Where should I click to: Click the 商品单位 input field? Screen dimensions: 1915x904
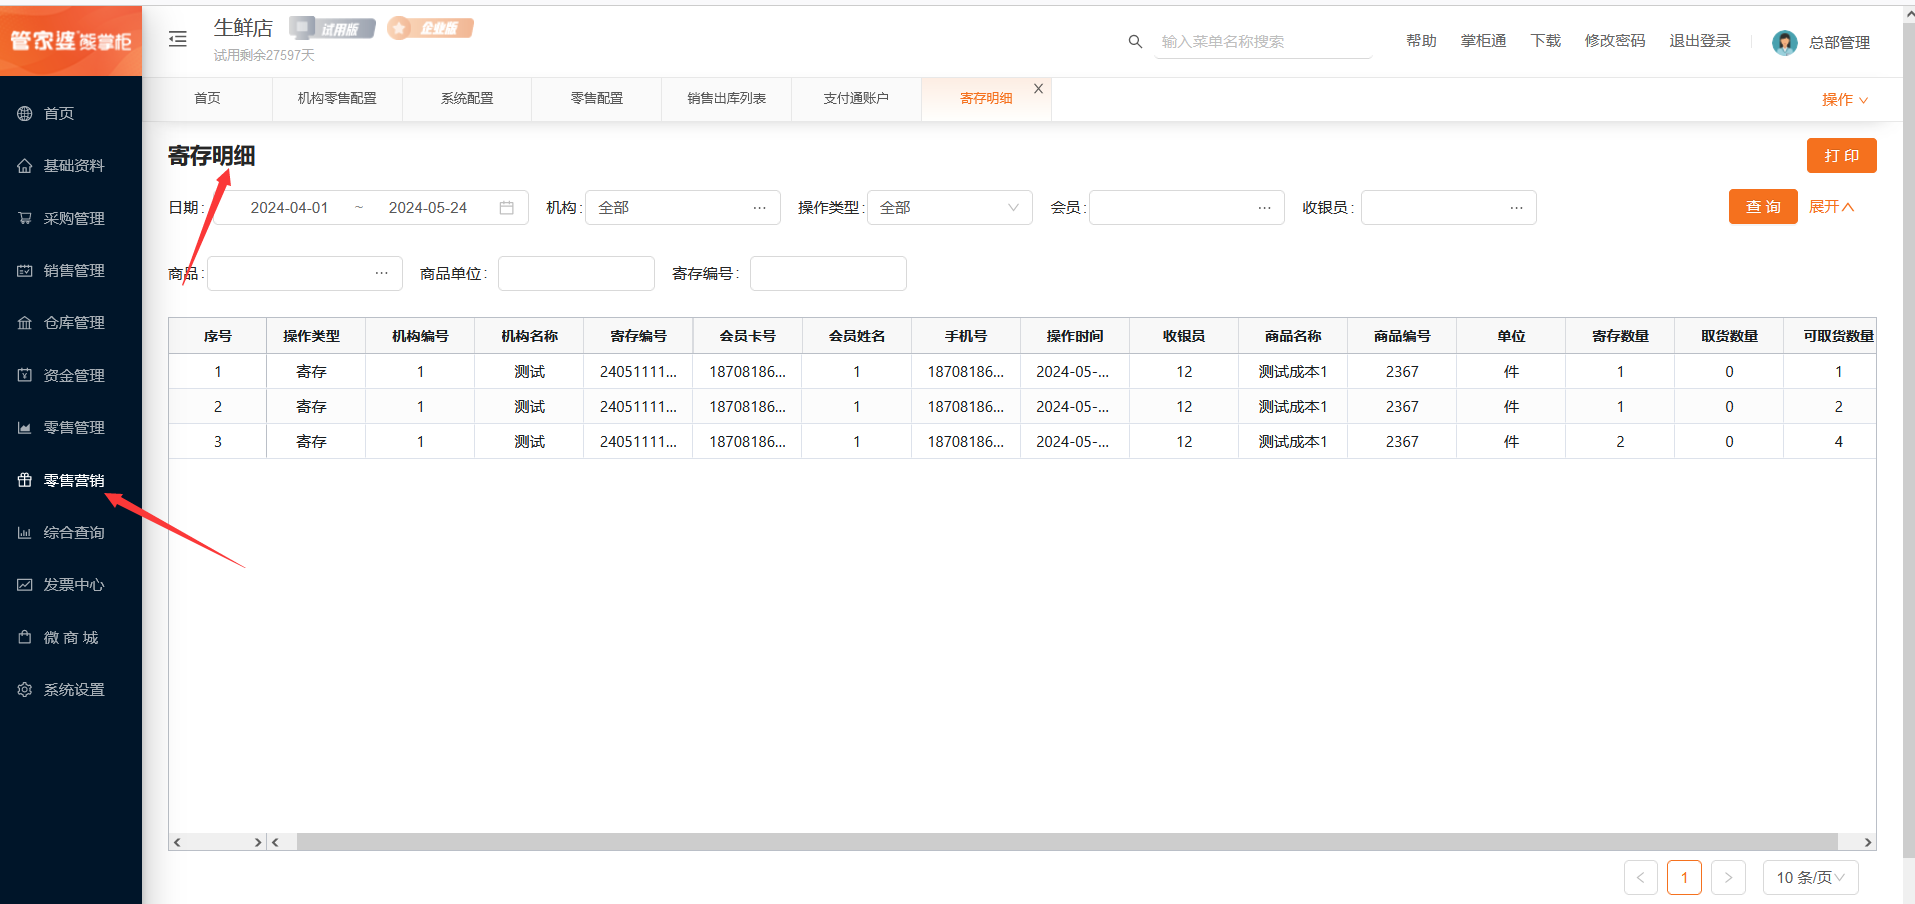point(576,273)
